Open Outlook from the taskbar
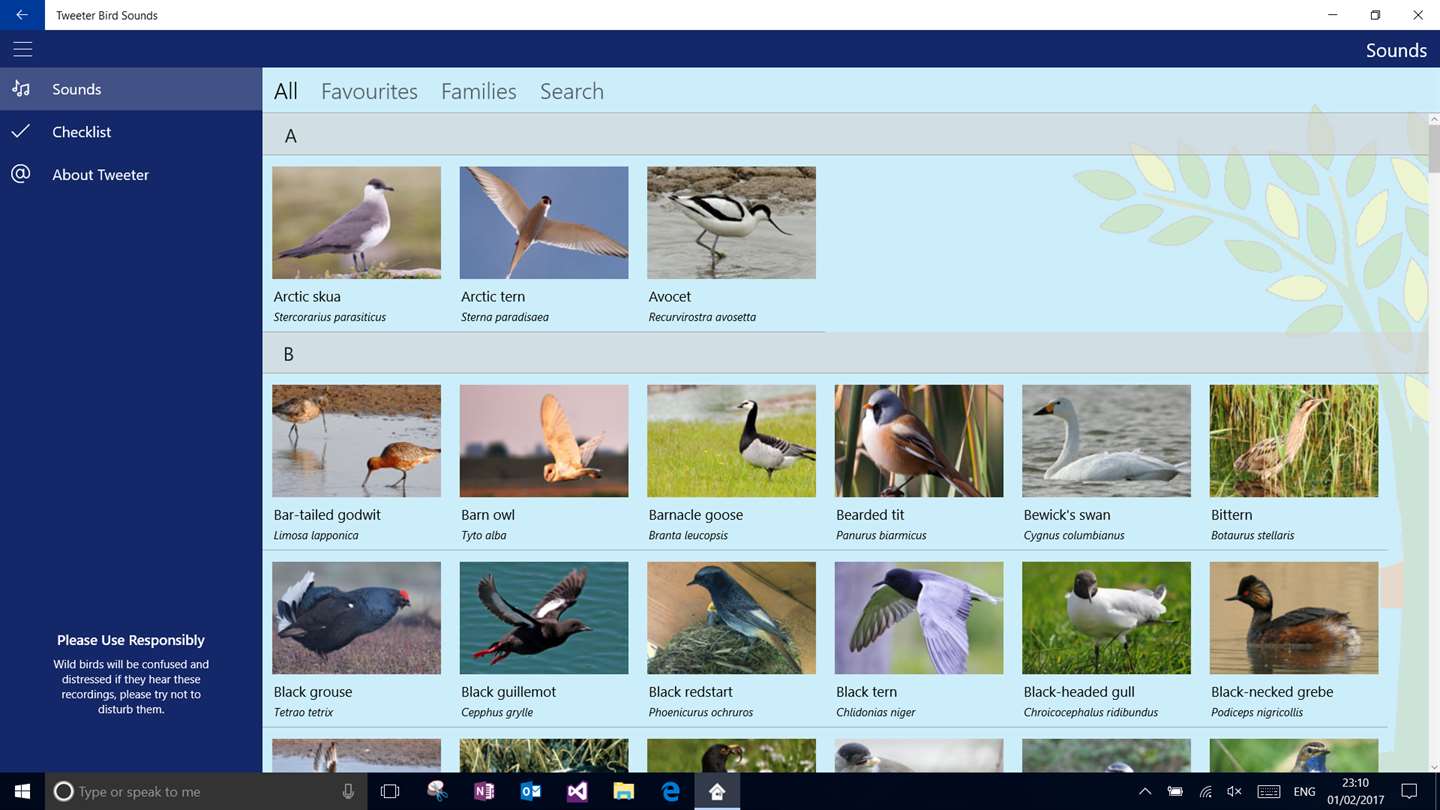 coord(531,791)
